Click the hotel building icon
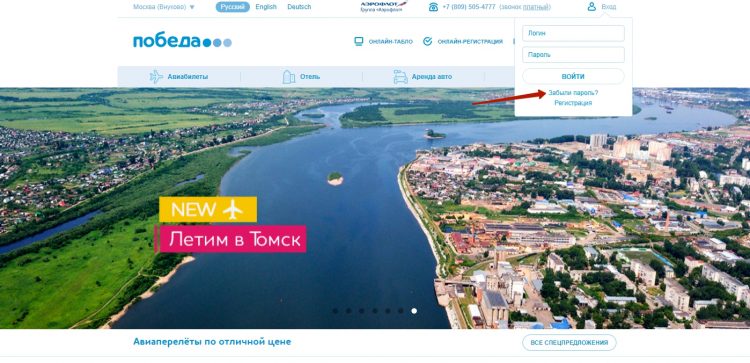This screenshot has height=363, width=750. pyautogui.click(x=289, y=77)
